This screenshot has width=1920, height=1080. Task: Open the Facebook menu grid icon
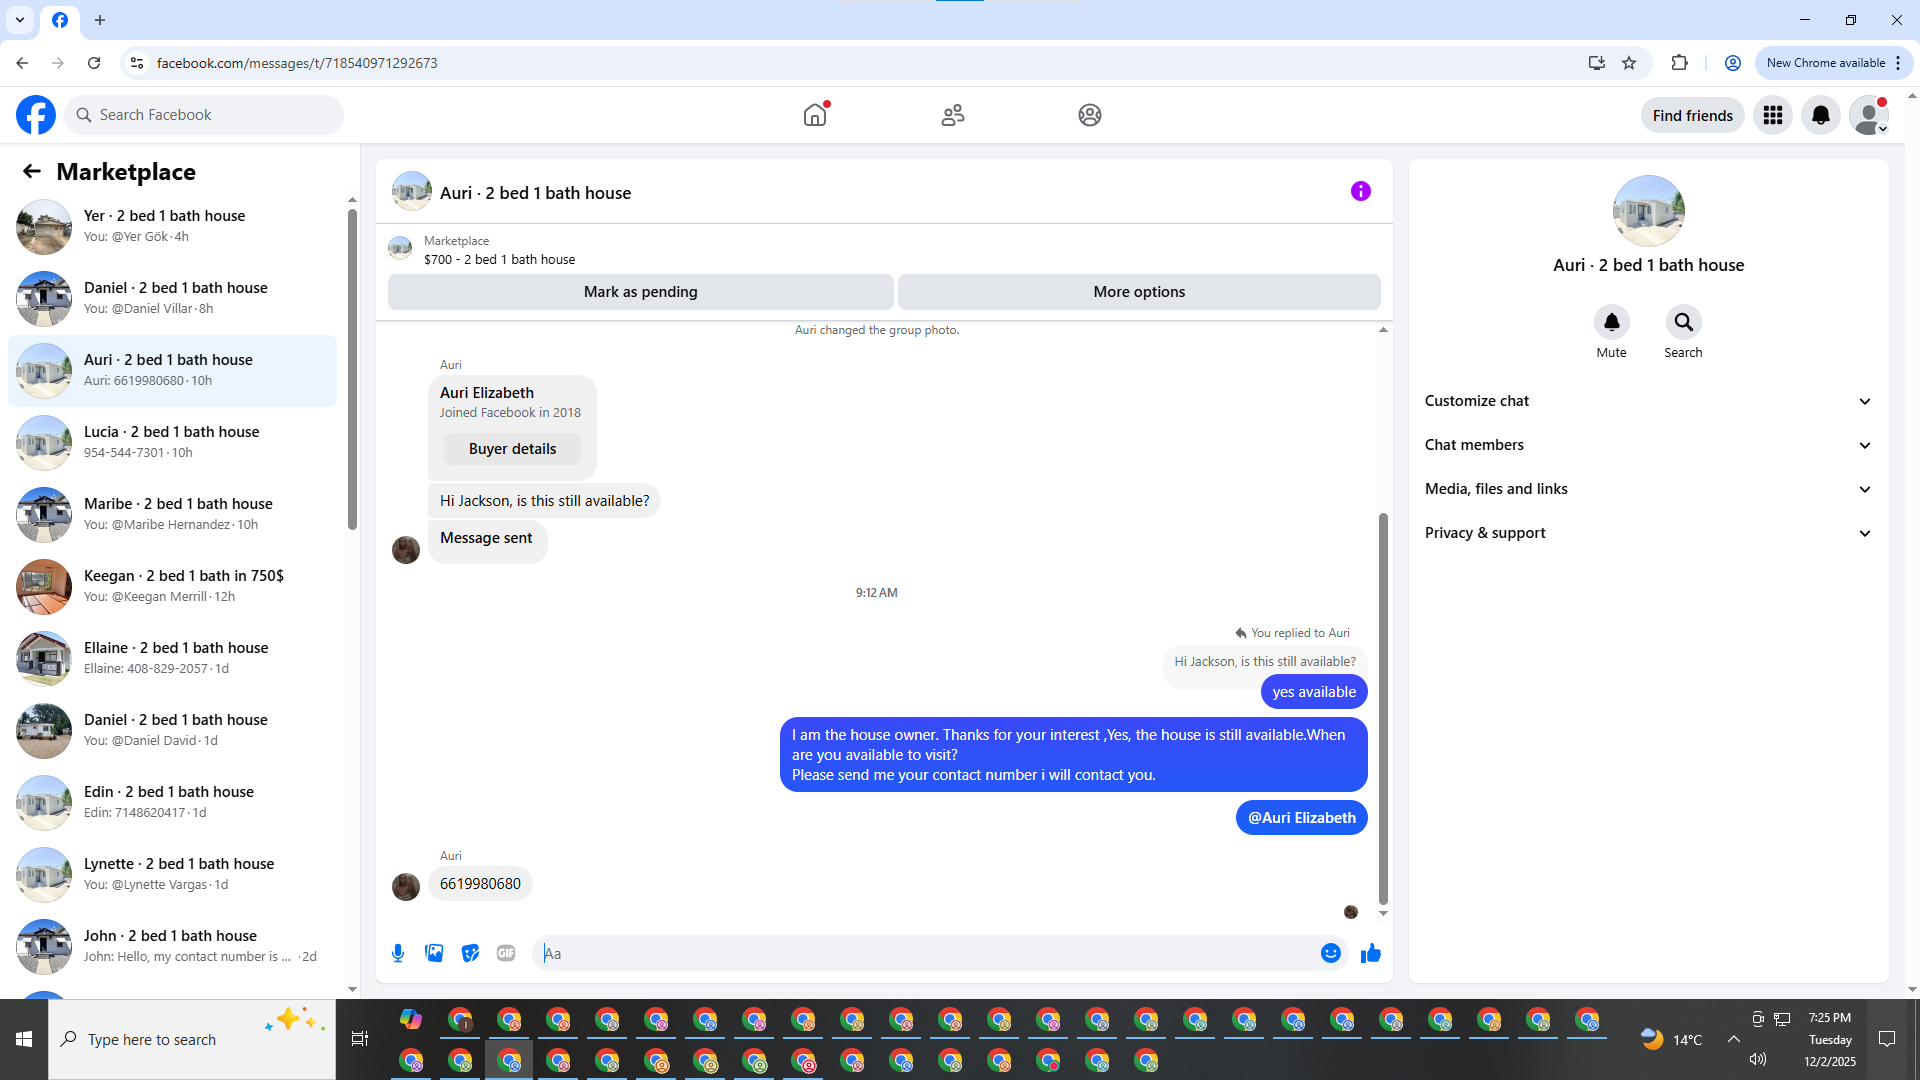[x=1772, y=115]
